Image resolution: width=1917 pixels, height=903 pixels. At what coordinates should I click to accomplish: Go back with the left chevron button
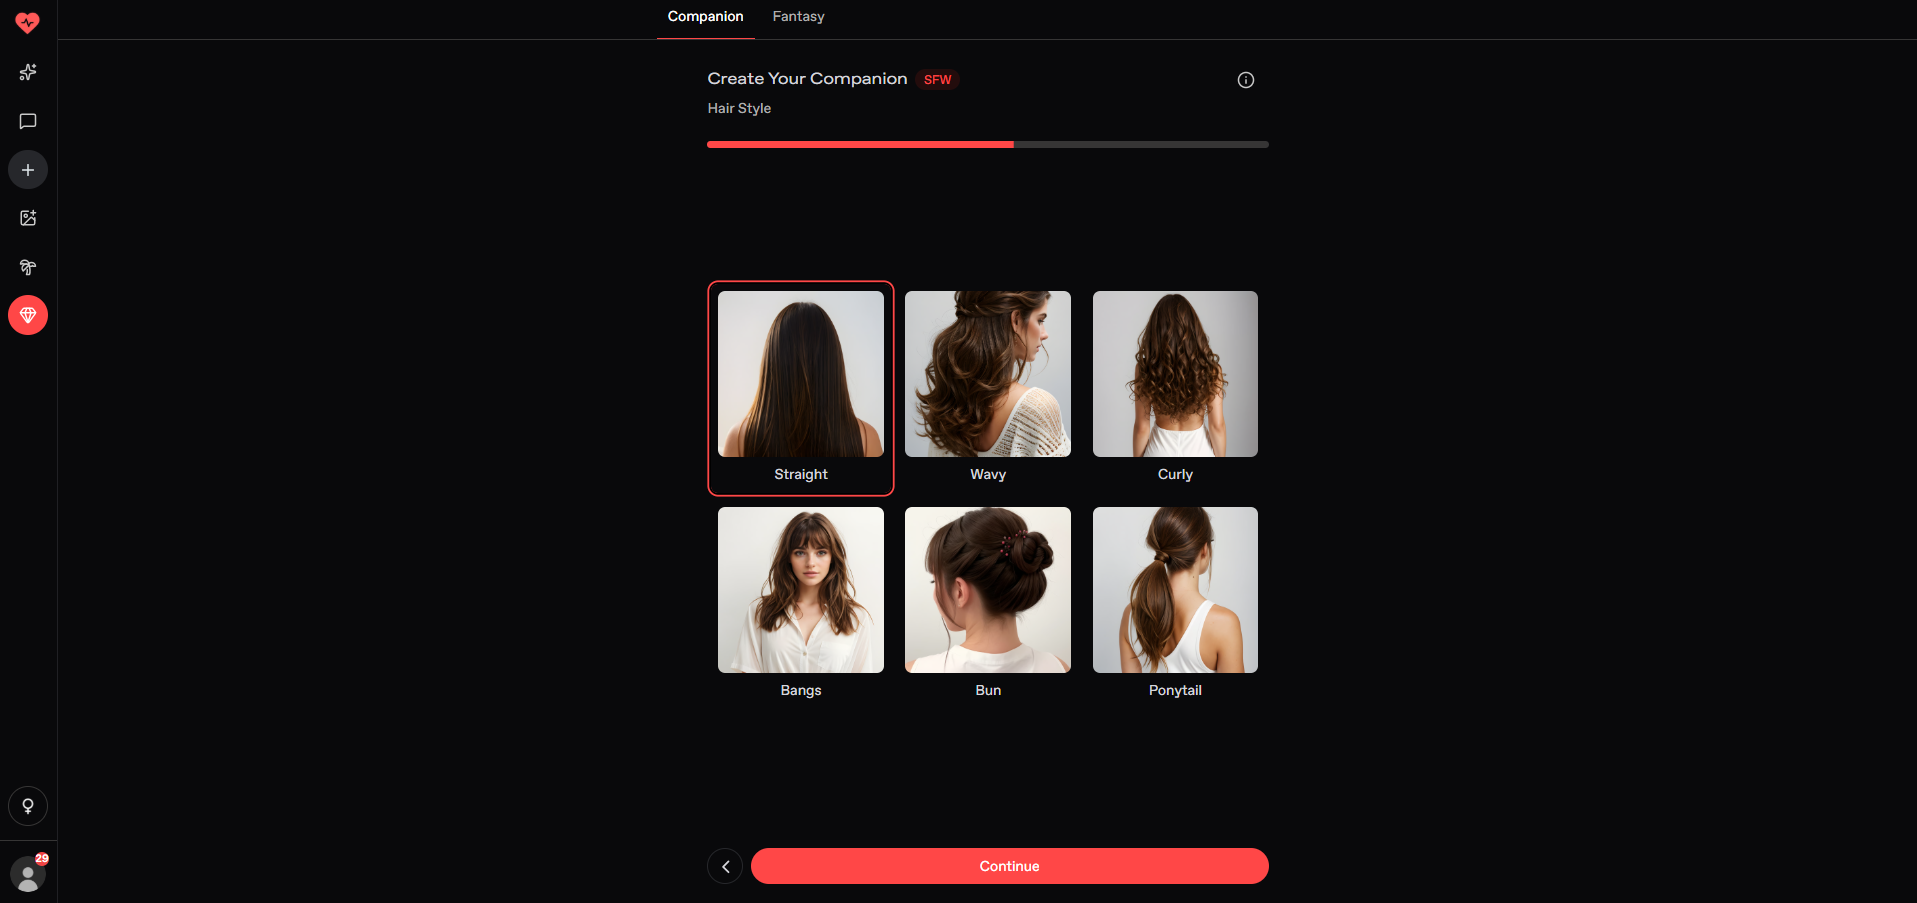point(725,866)
